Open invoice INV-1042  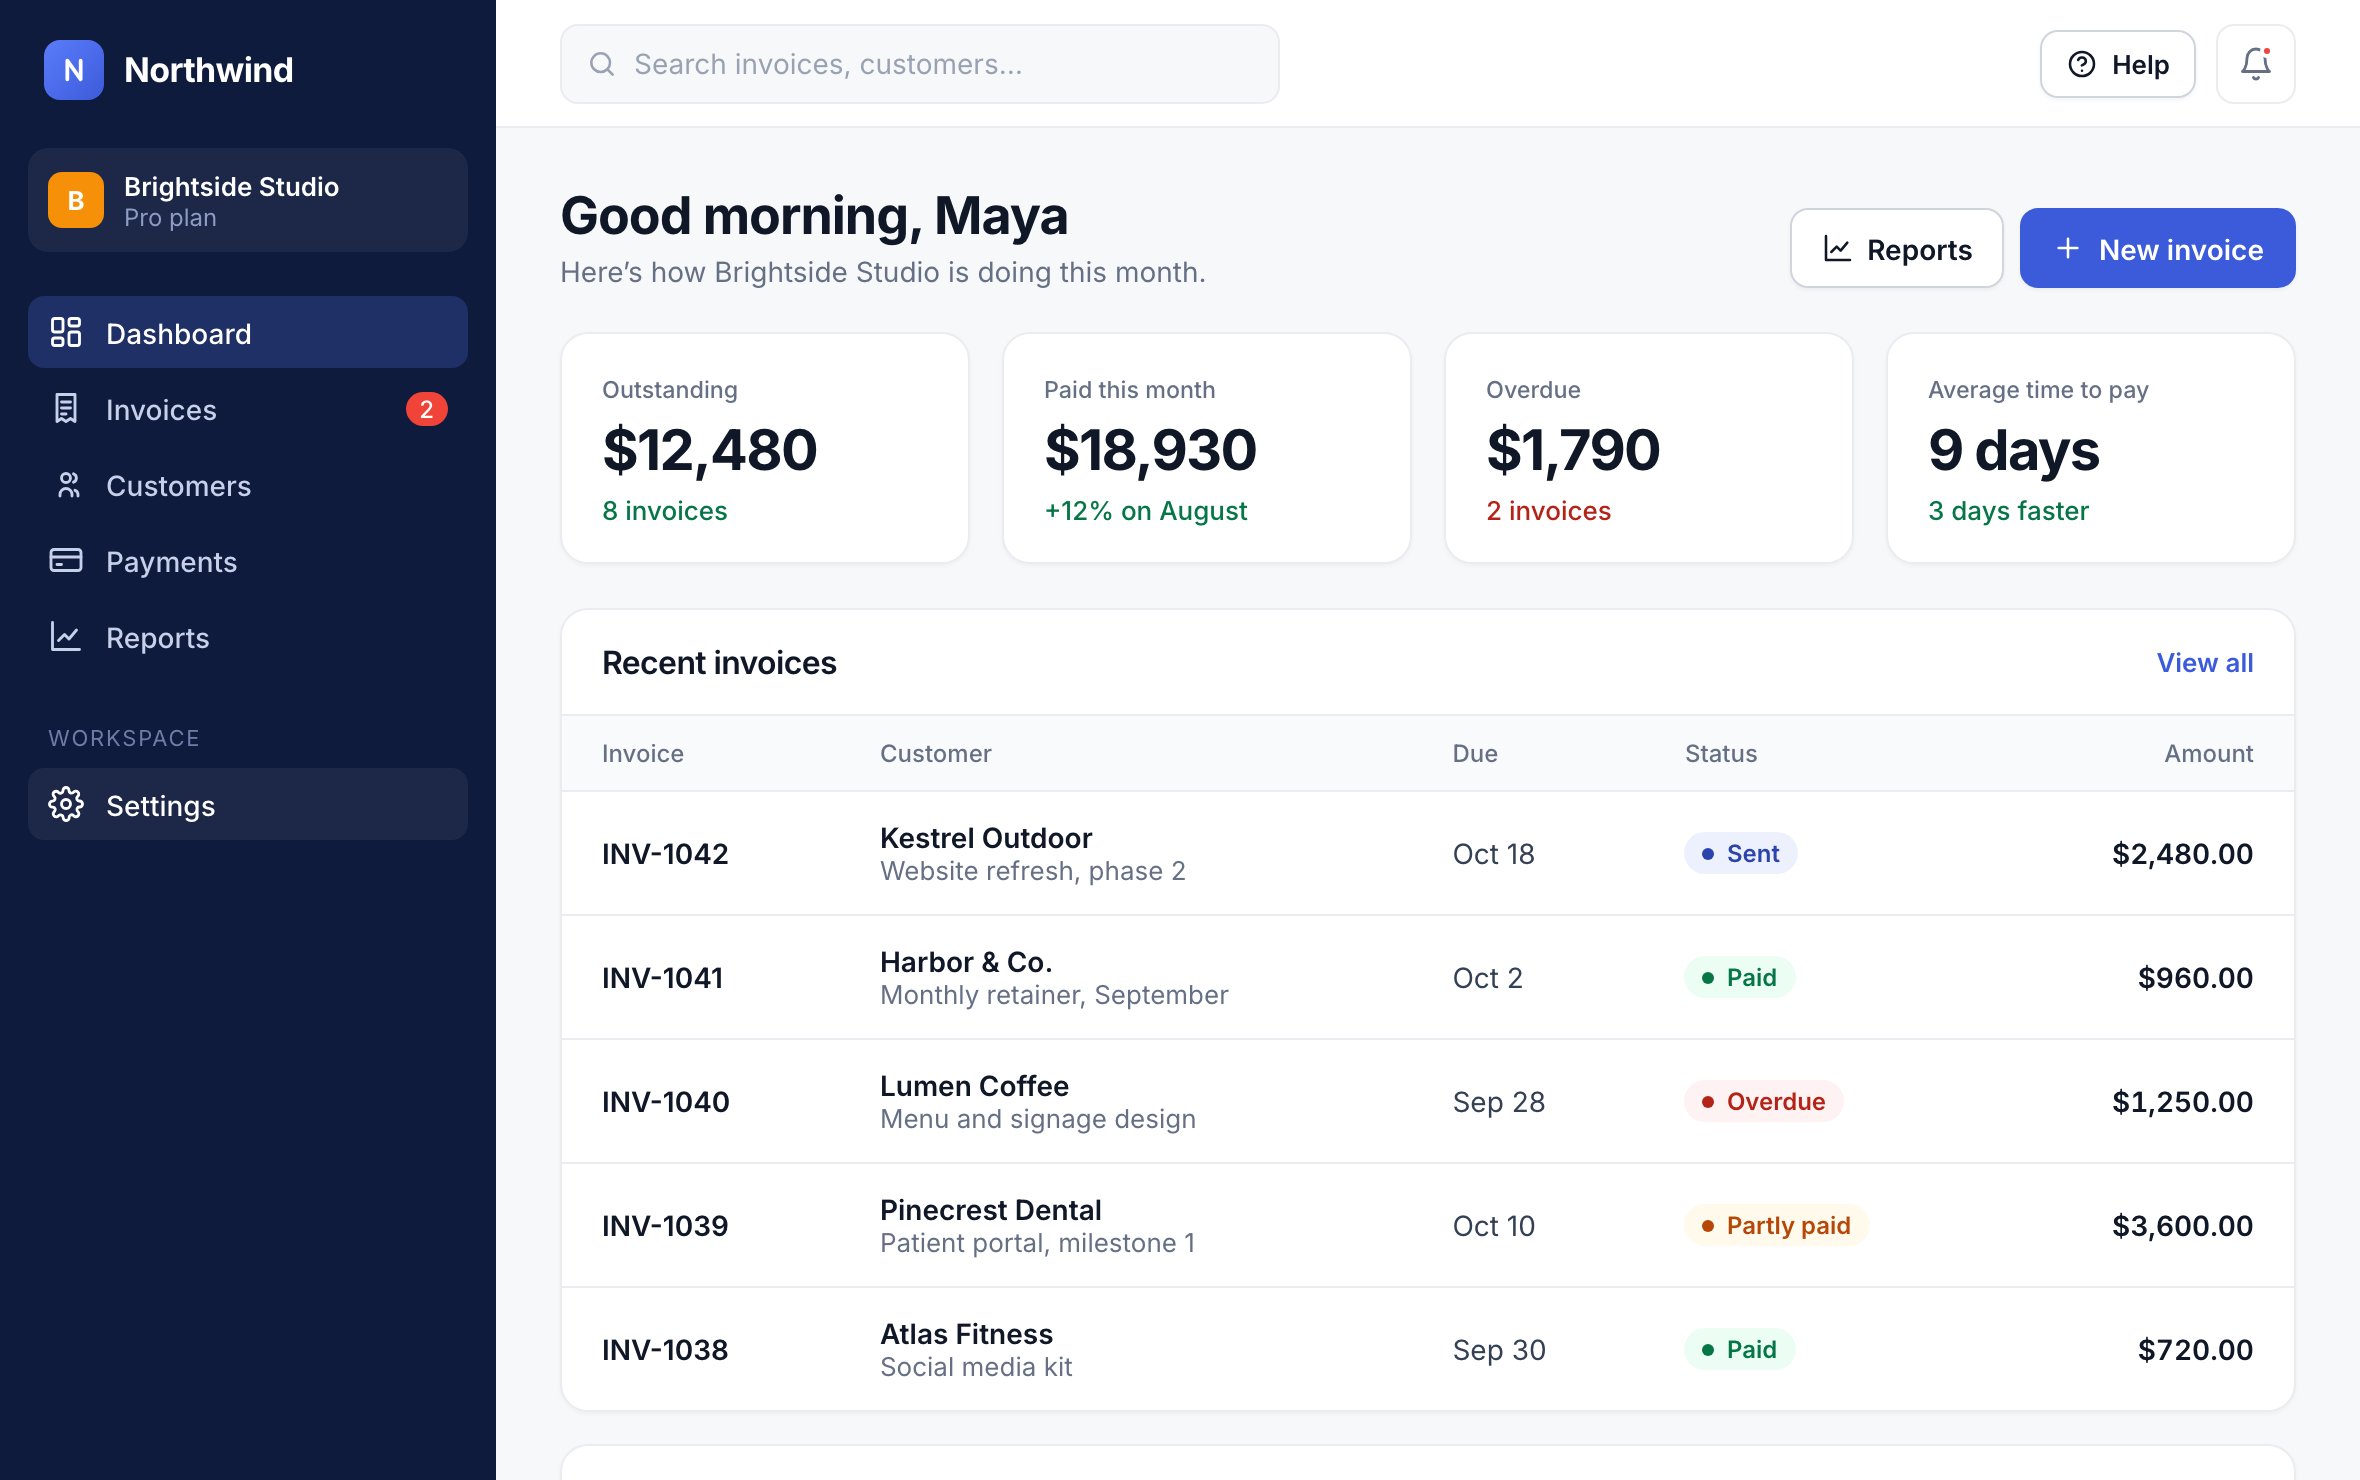point(666,853)
